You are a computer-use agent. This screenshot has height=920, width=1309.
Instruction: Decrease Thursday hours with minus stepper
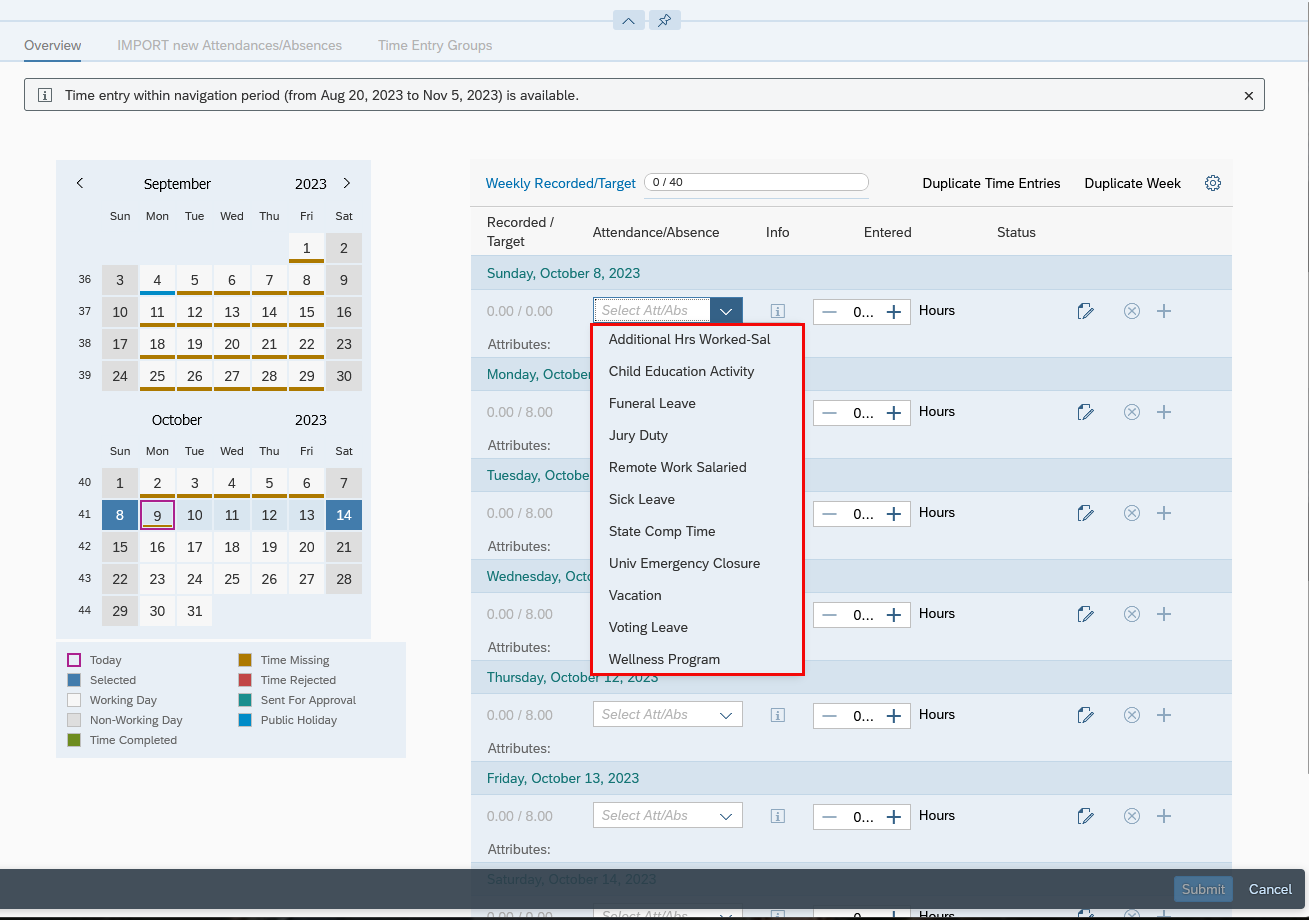(x=829, y=715)
